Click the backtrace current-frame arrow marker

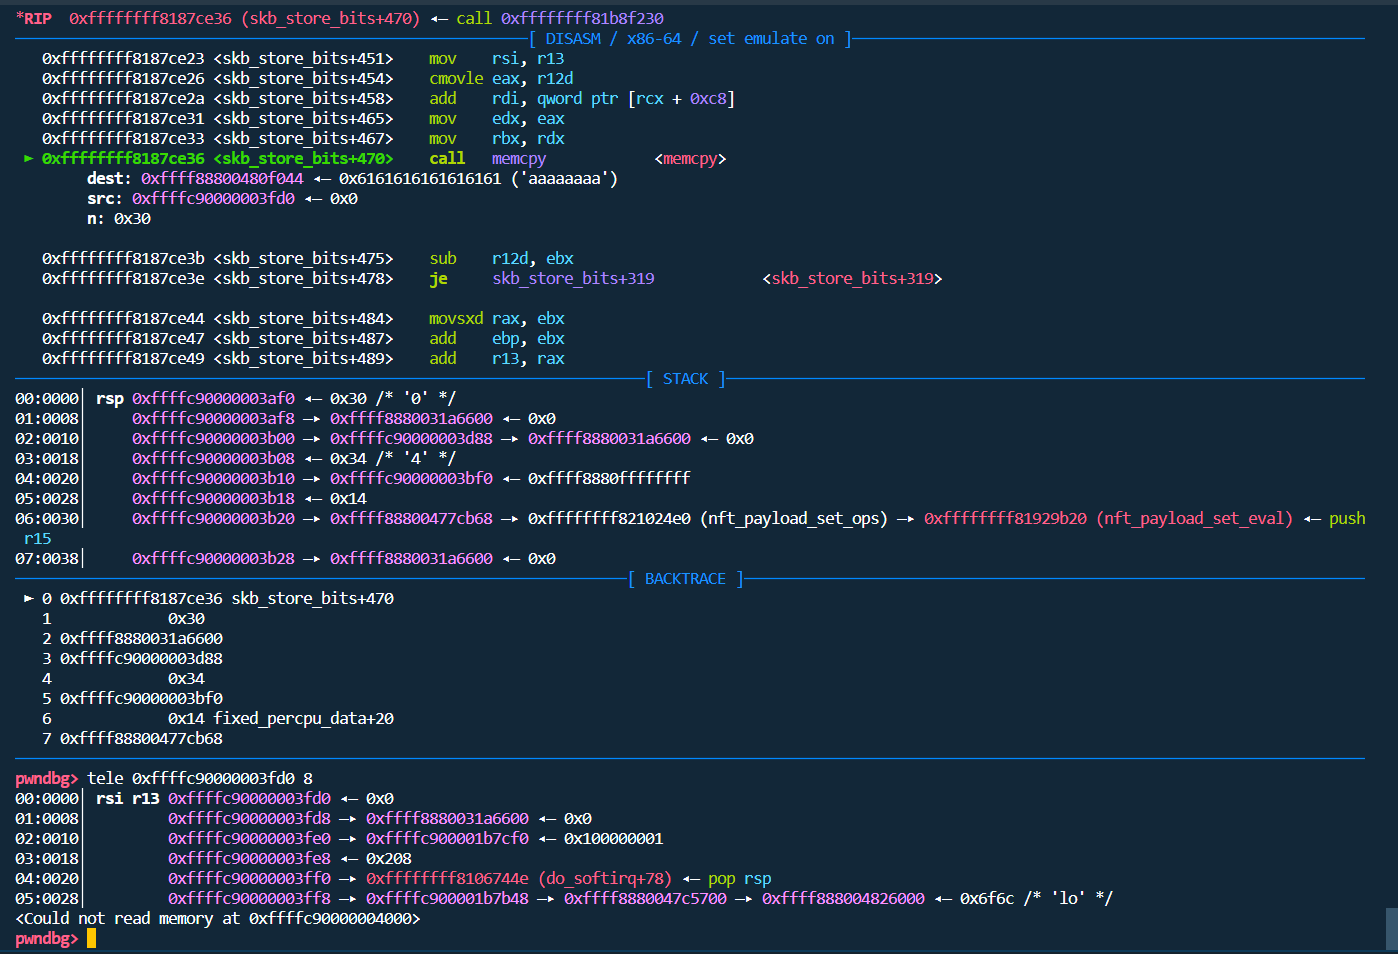(x=29, y=598)
